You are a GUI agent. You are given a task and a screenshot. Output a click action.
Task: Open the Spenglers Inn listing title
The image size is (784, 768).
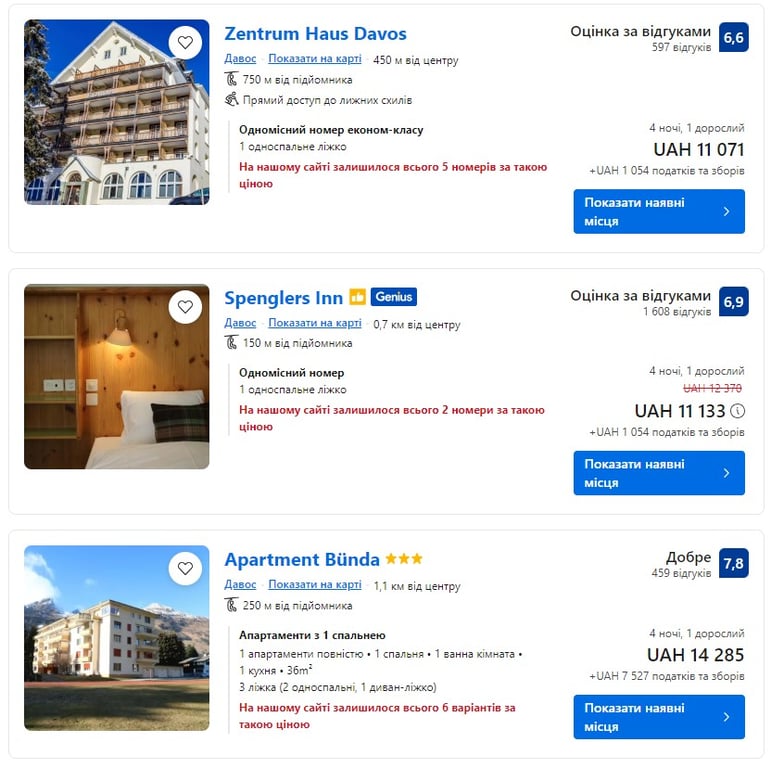click(283, 298)
